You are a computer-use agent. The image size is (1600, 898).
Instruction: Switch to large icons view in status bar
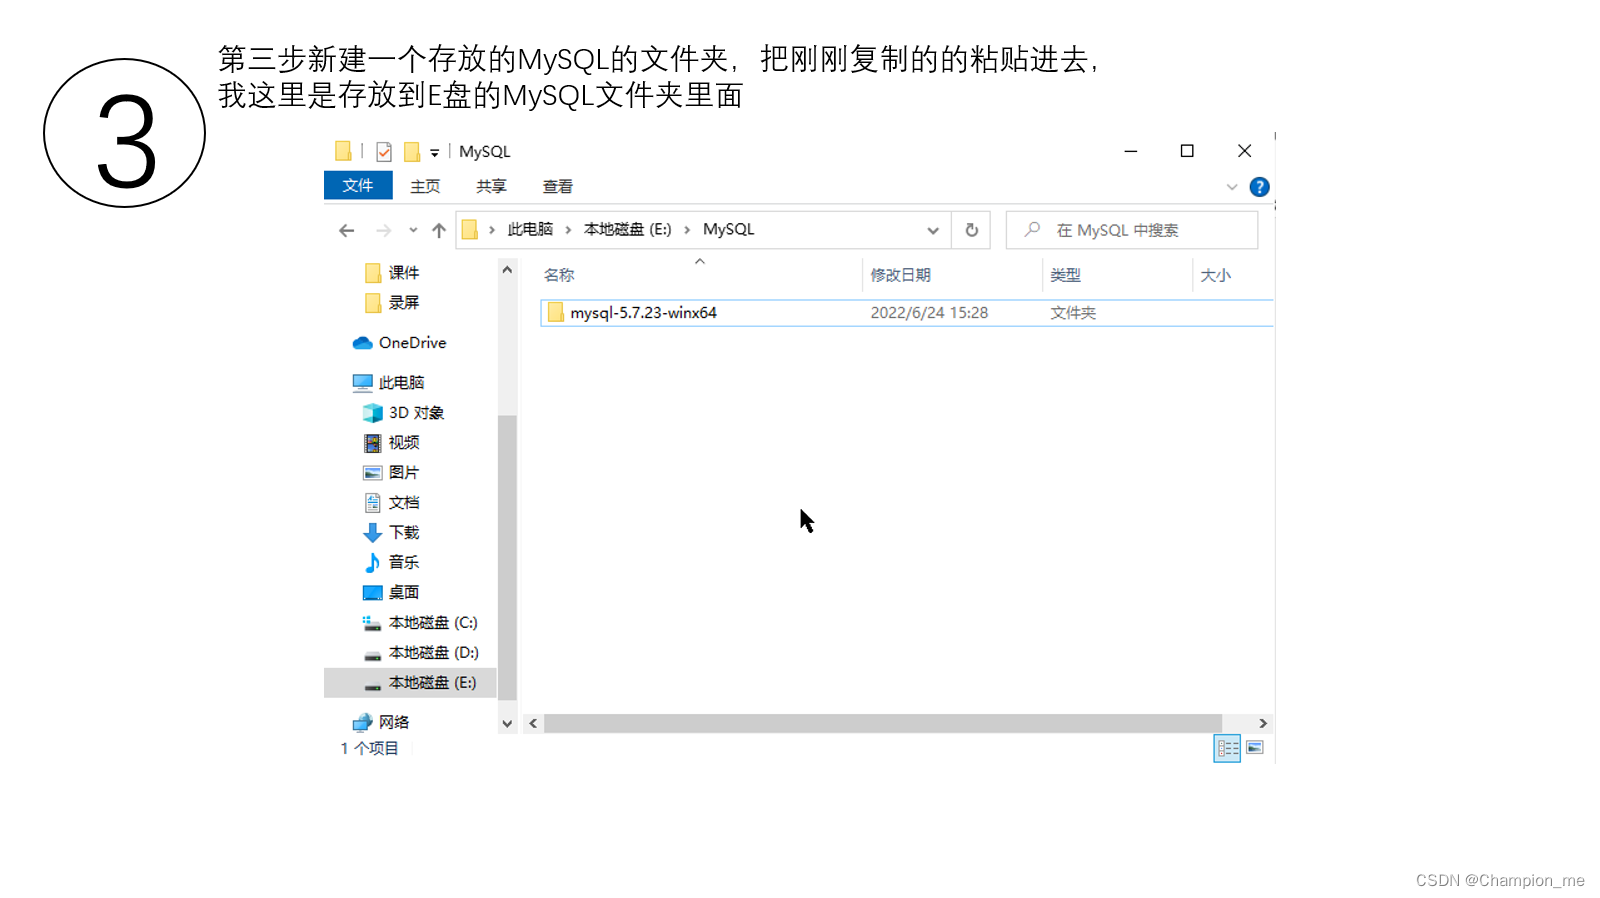pyautogui.click(x=1255, y=748)
